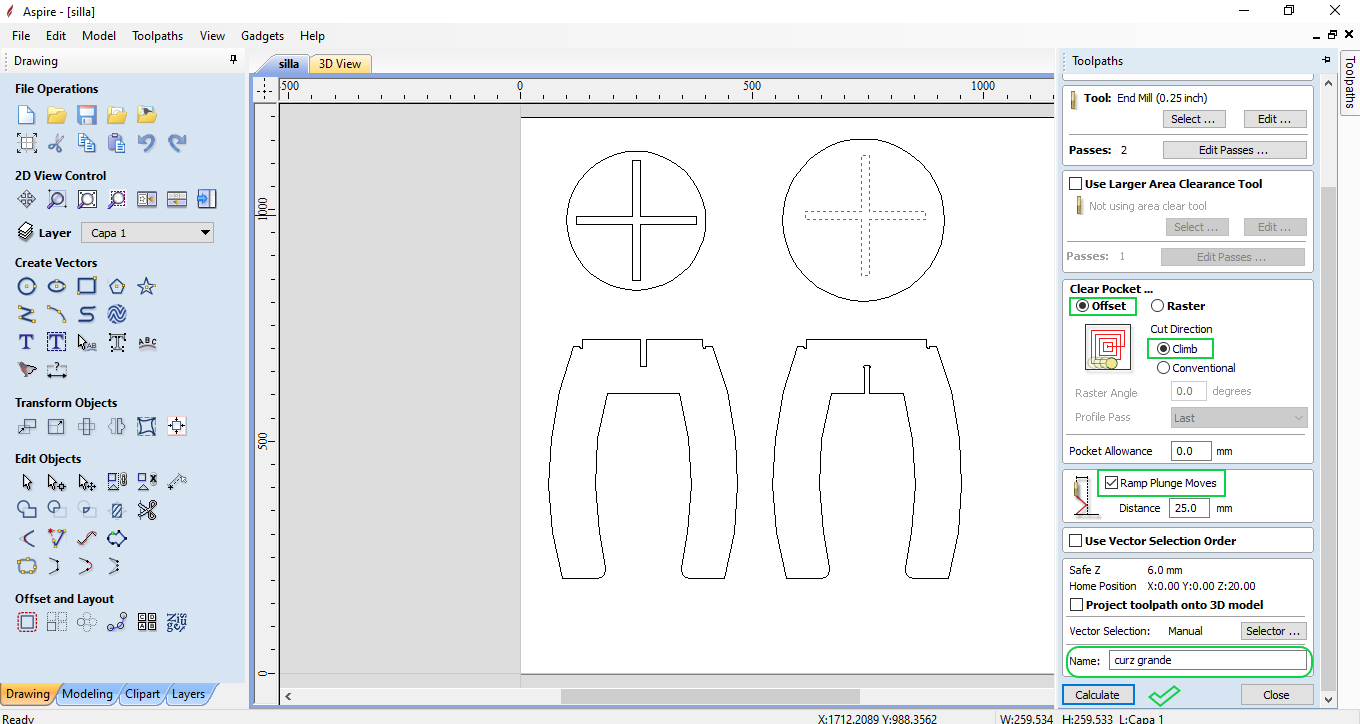This screenshot has width=1360, height=724.
Task: Click the Pocket Allowance input field
Action: (x=1191, y=451)
